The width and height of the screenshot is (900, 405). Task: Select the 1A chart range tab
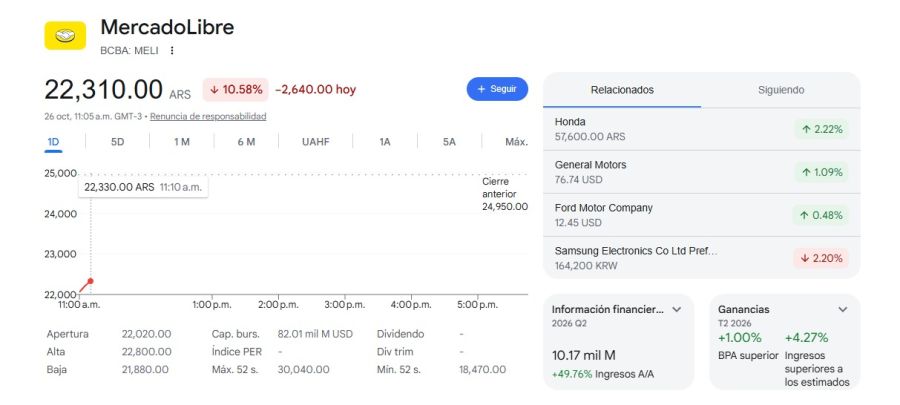(385, 142)
